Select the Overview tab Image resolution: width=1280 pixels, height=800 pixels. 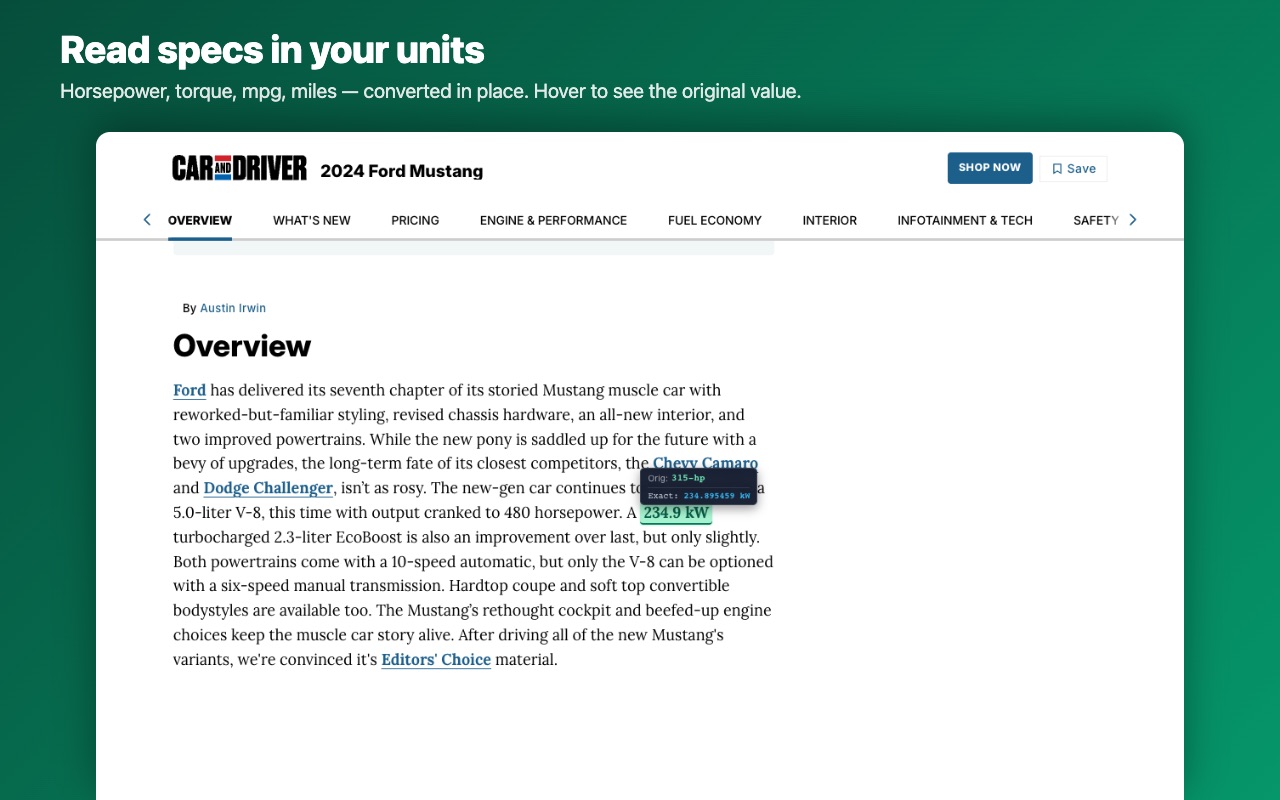[200, 220]
